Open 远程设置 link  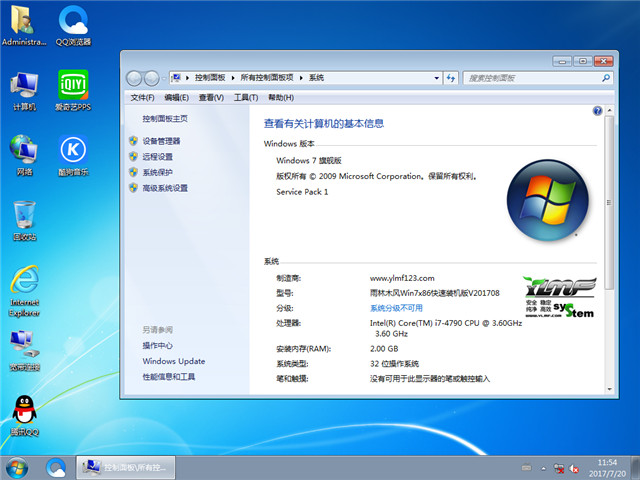[x=158, y=157]
